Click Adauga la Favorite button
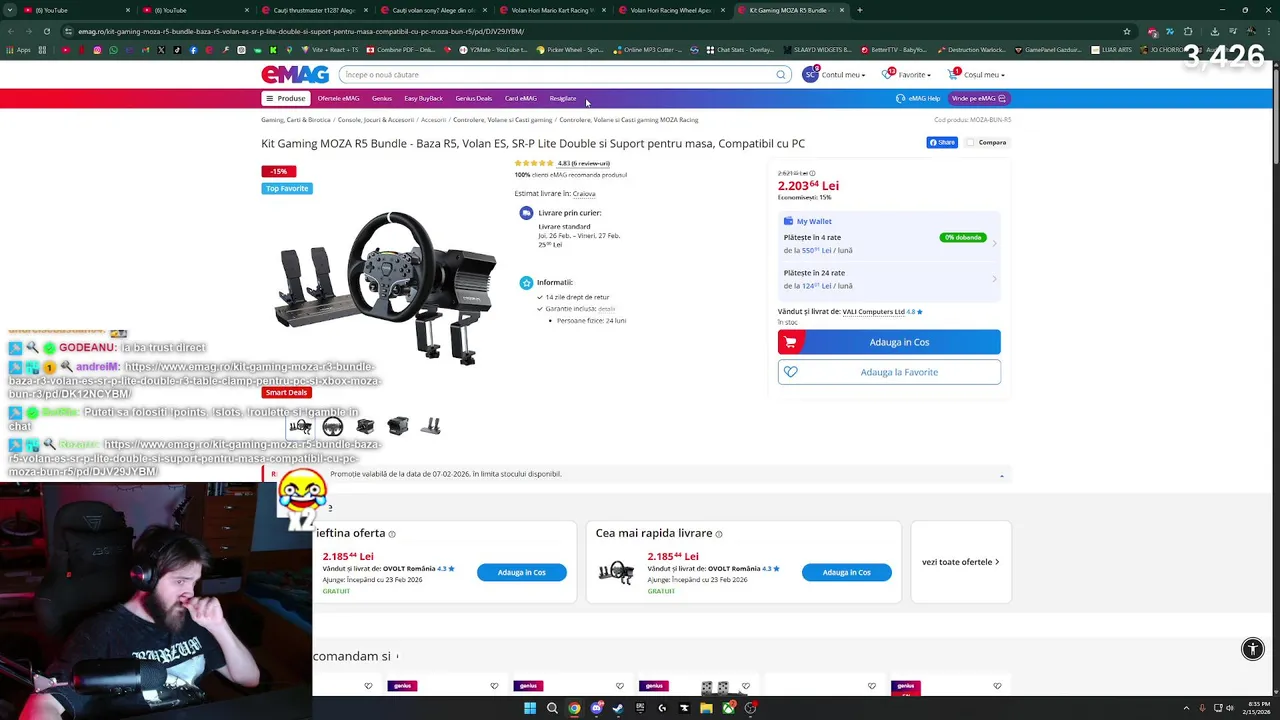The image size is (1280, 720). point(889,372)
